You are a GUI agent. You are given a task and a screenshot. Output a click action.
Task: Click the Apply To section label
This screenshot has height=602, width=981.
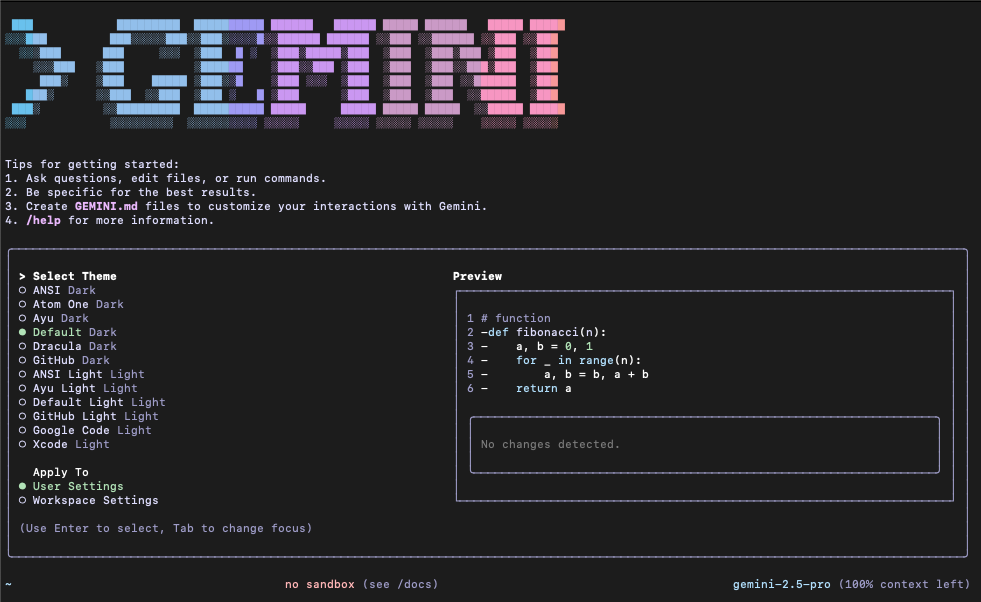pyautogui.click(x=61, y=472)
